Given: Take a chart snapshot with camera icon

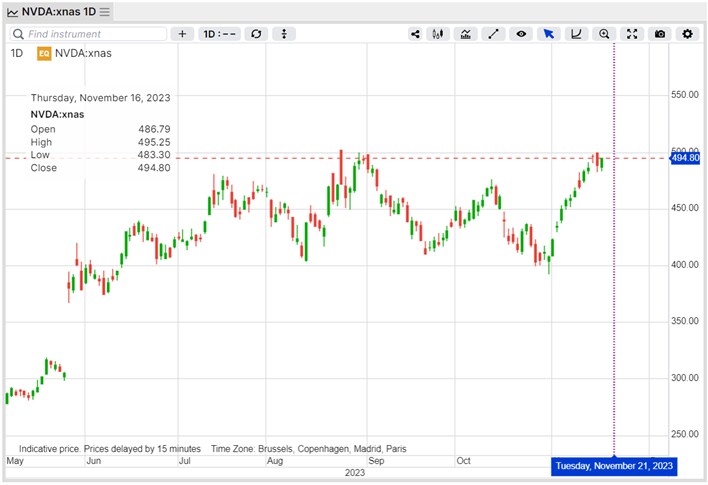Looking at the screenshot, I should [x=660, y=34].
